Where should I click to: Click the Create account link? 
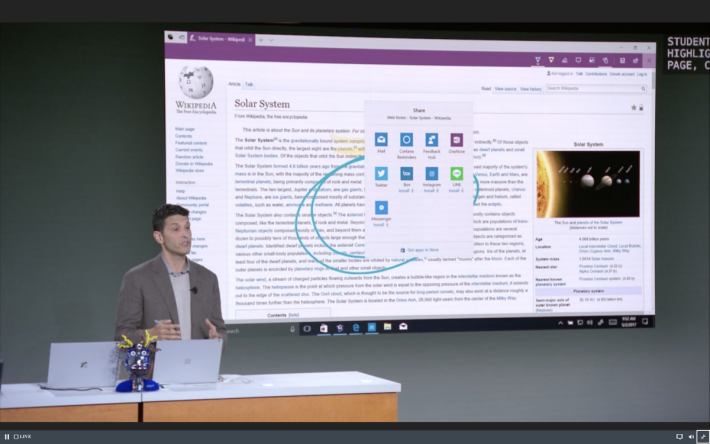(622, 74)
